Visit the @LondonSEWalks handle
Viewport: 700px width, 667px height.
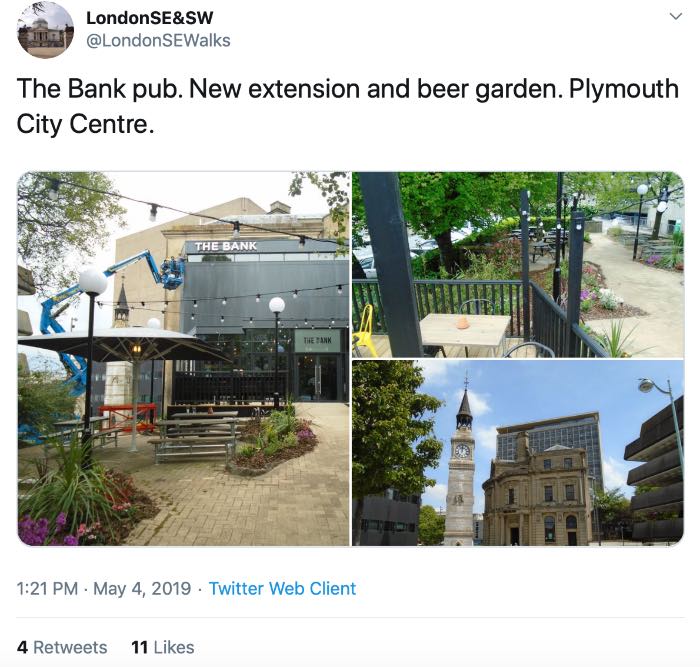click(x=158, y=41)
